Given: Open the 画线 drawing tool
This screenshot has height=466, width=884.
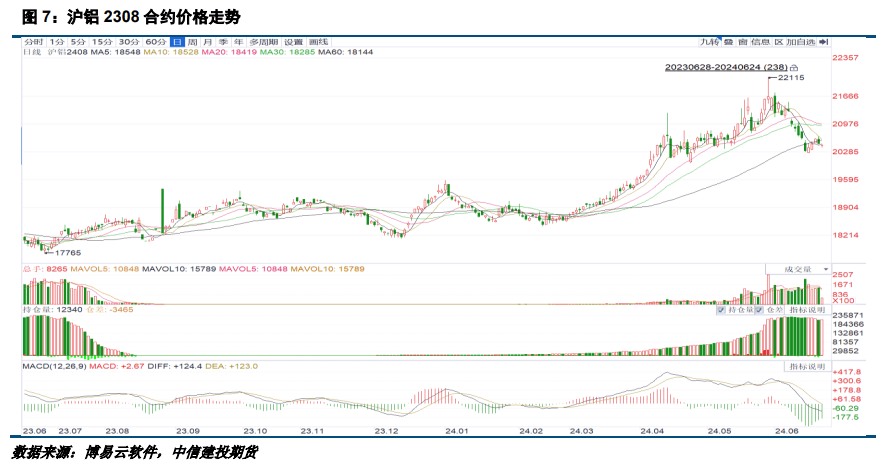Looking at the screenshot, I should tap(319, 42).
